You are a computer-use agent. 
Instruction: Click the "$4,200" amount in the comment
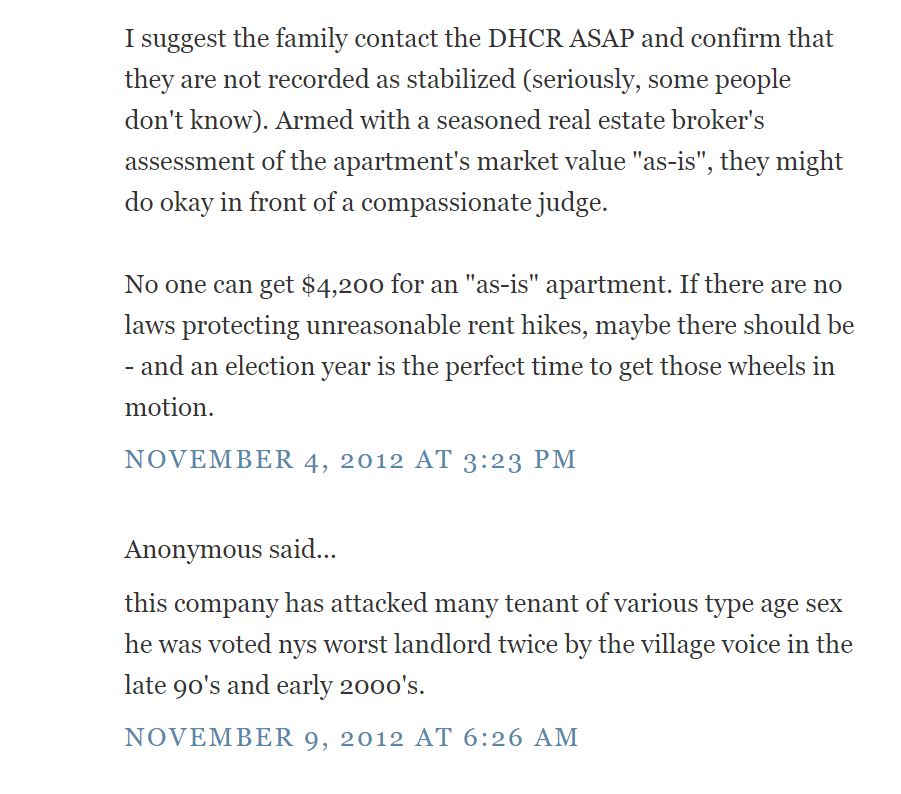[x=344, y=285]
